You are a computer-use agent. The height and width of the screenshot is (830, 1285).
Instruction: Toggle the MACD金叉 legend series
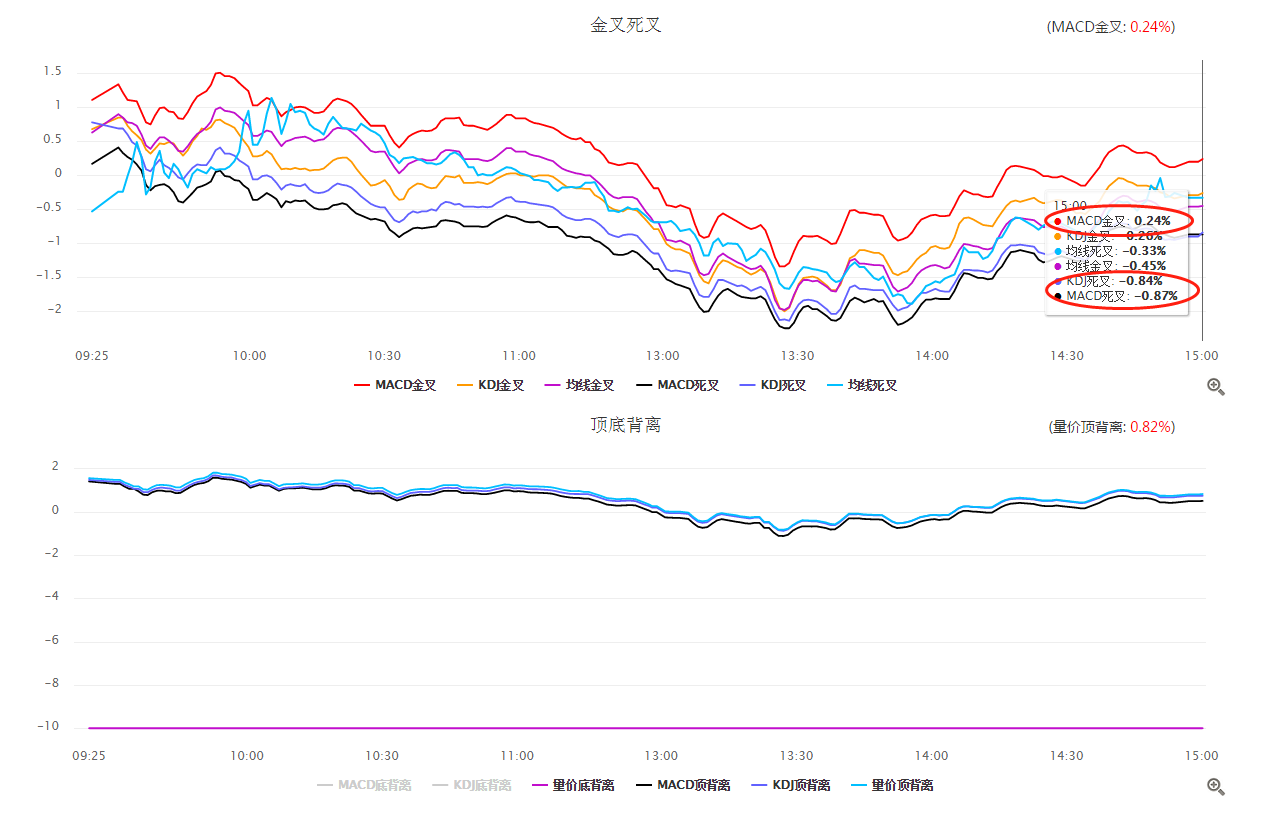(x=395, y=385)
